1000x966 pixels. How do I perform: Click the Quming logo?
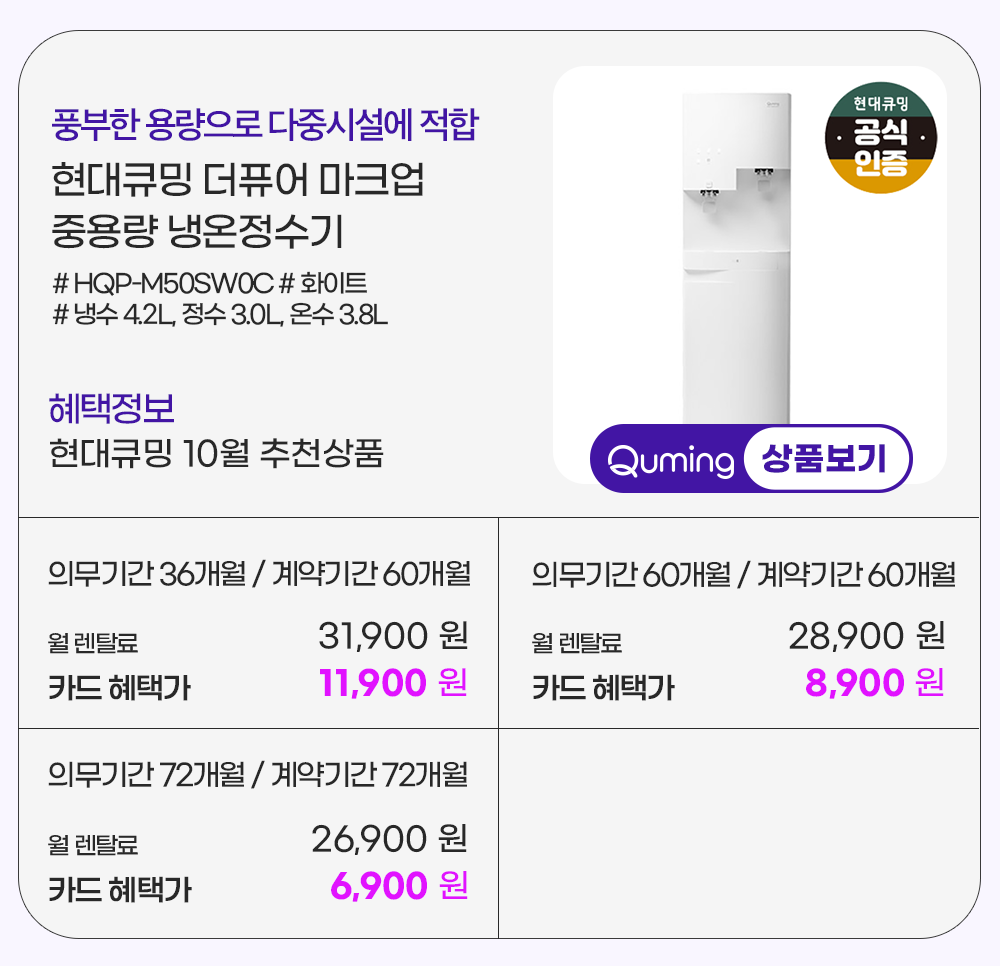[x=670, y=461]
